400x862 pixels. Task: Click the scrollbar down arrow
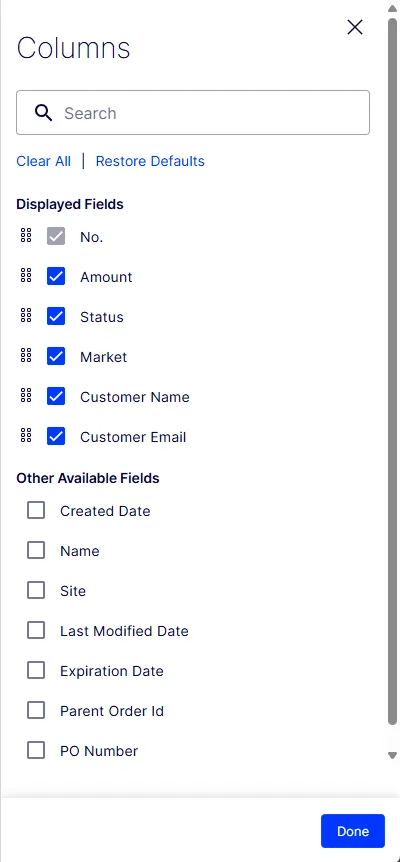coord(392,755)
